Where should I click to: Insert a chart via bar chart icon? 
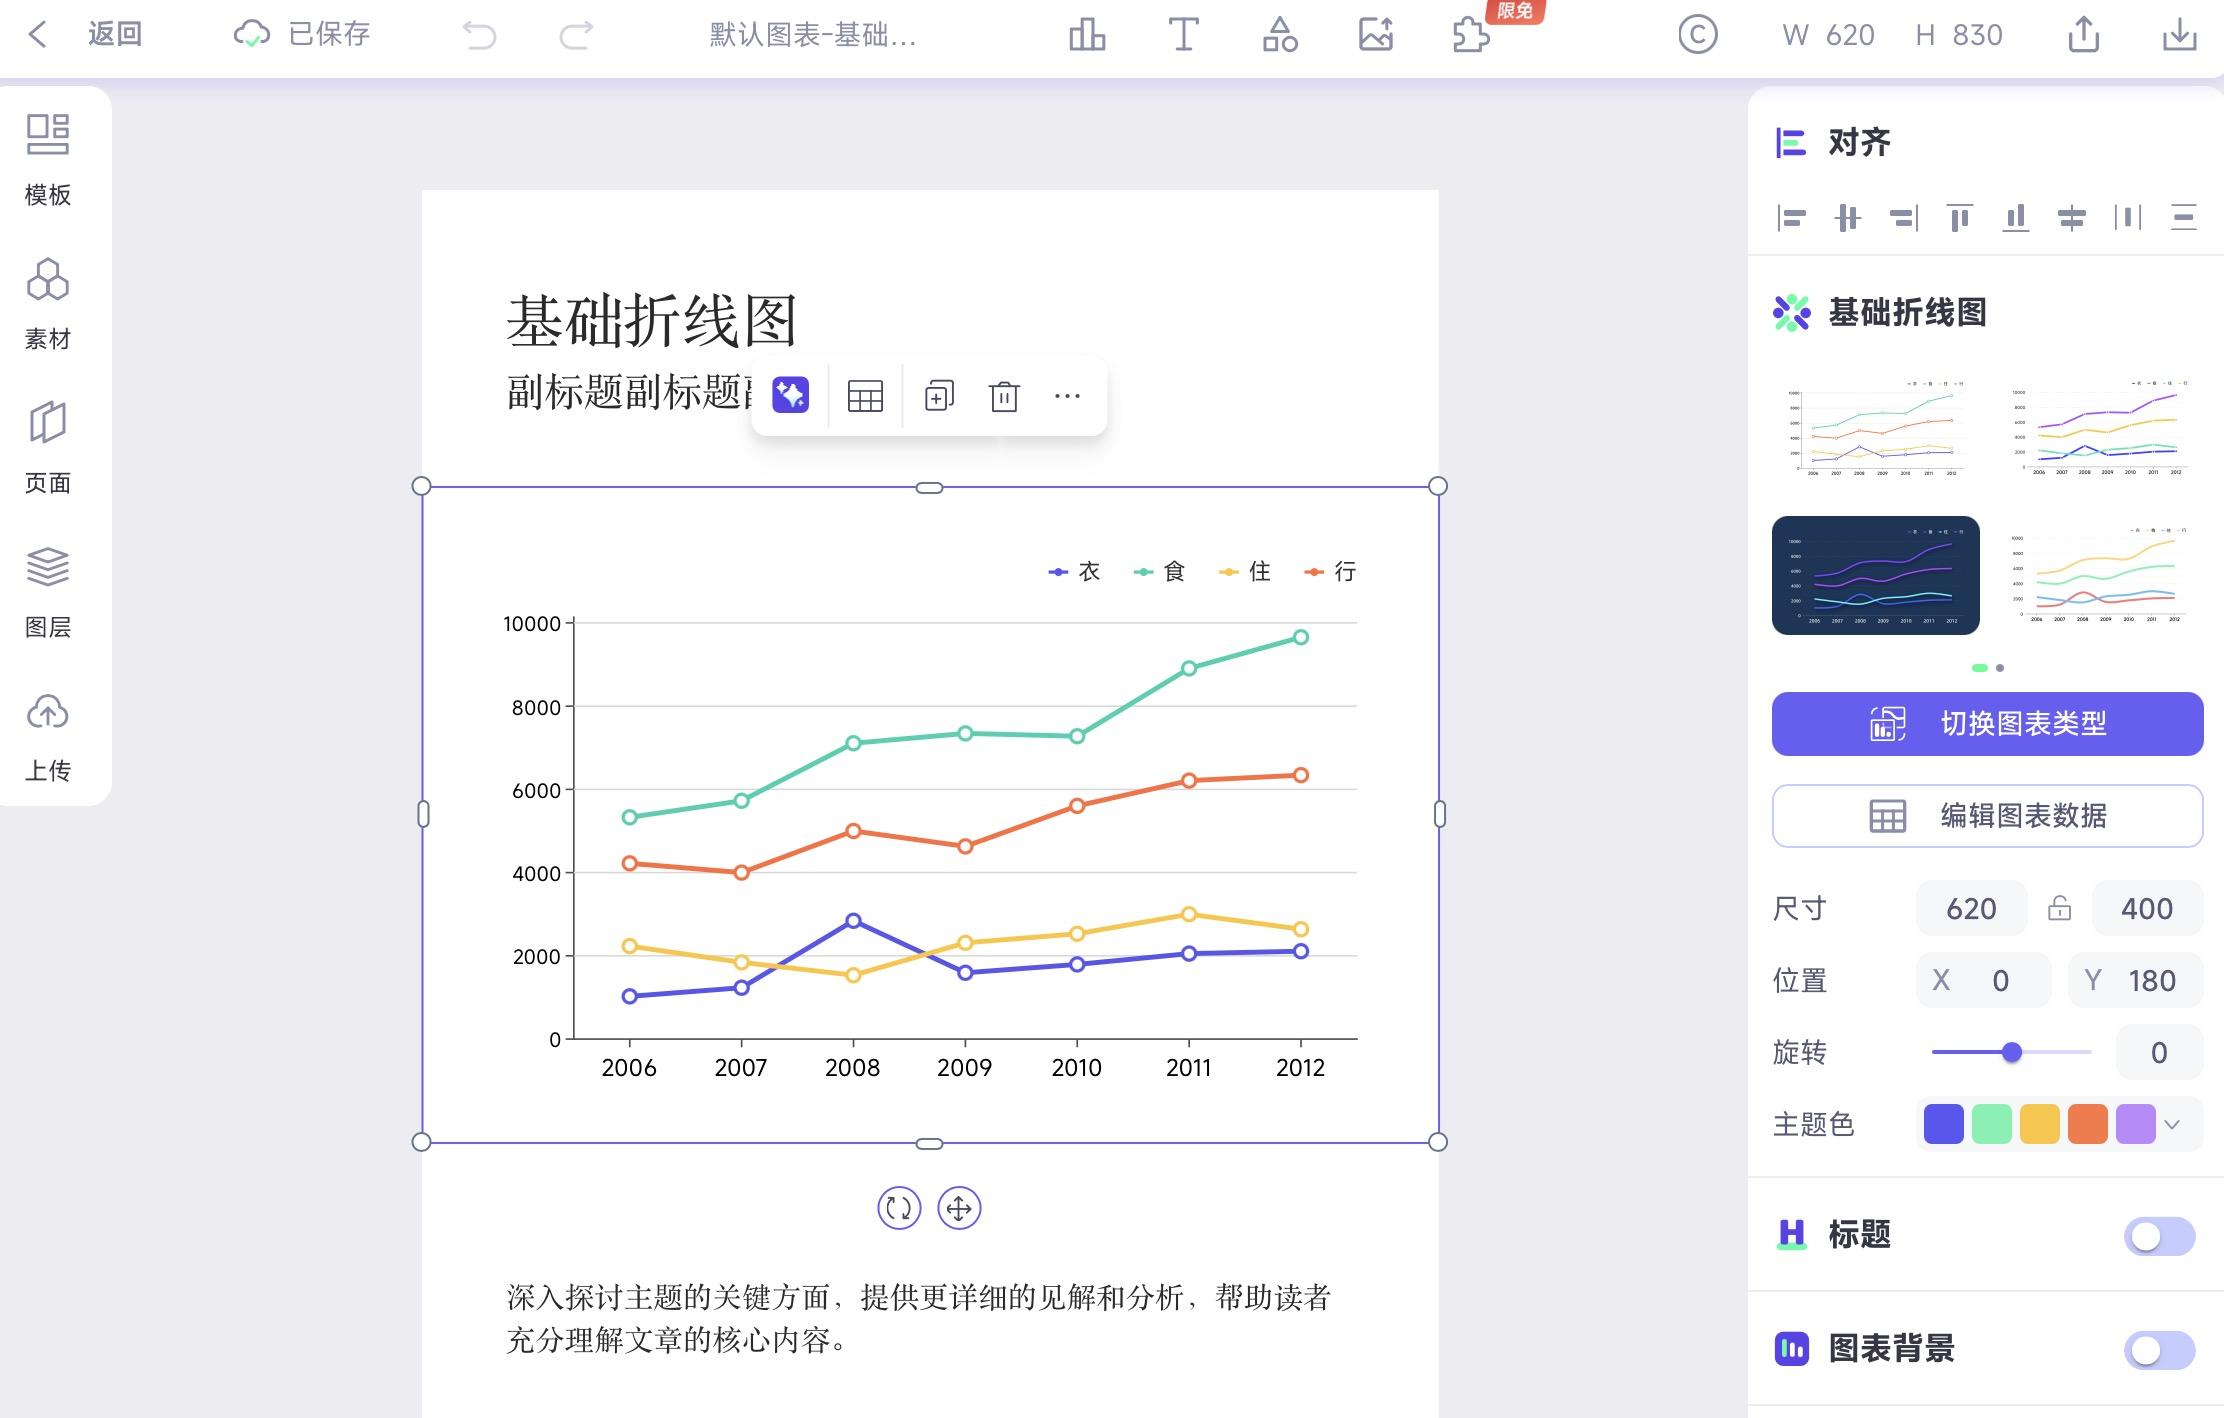pyautogui.click(x=1087, y=35)
